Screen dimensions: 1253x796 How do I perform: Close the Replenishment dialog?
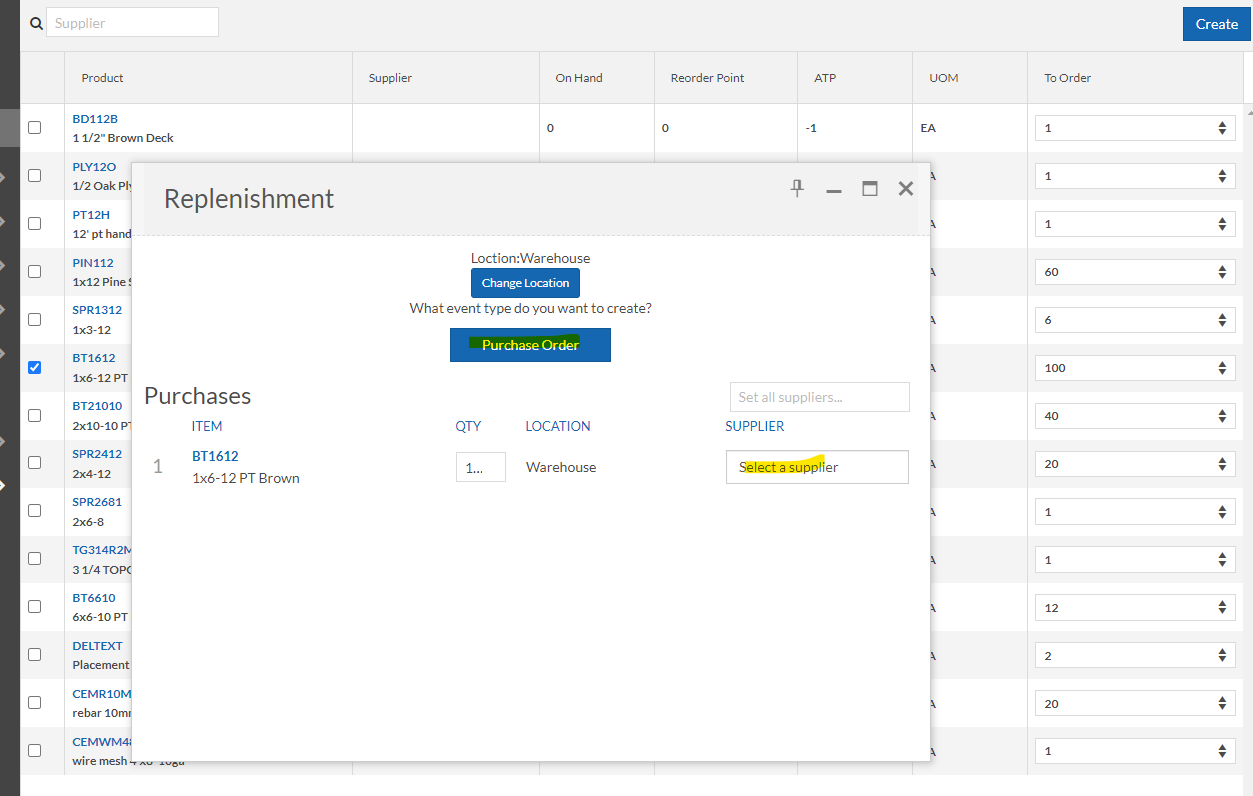(906, 188)
